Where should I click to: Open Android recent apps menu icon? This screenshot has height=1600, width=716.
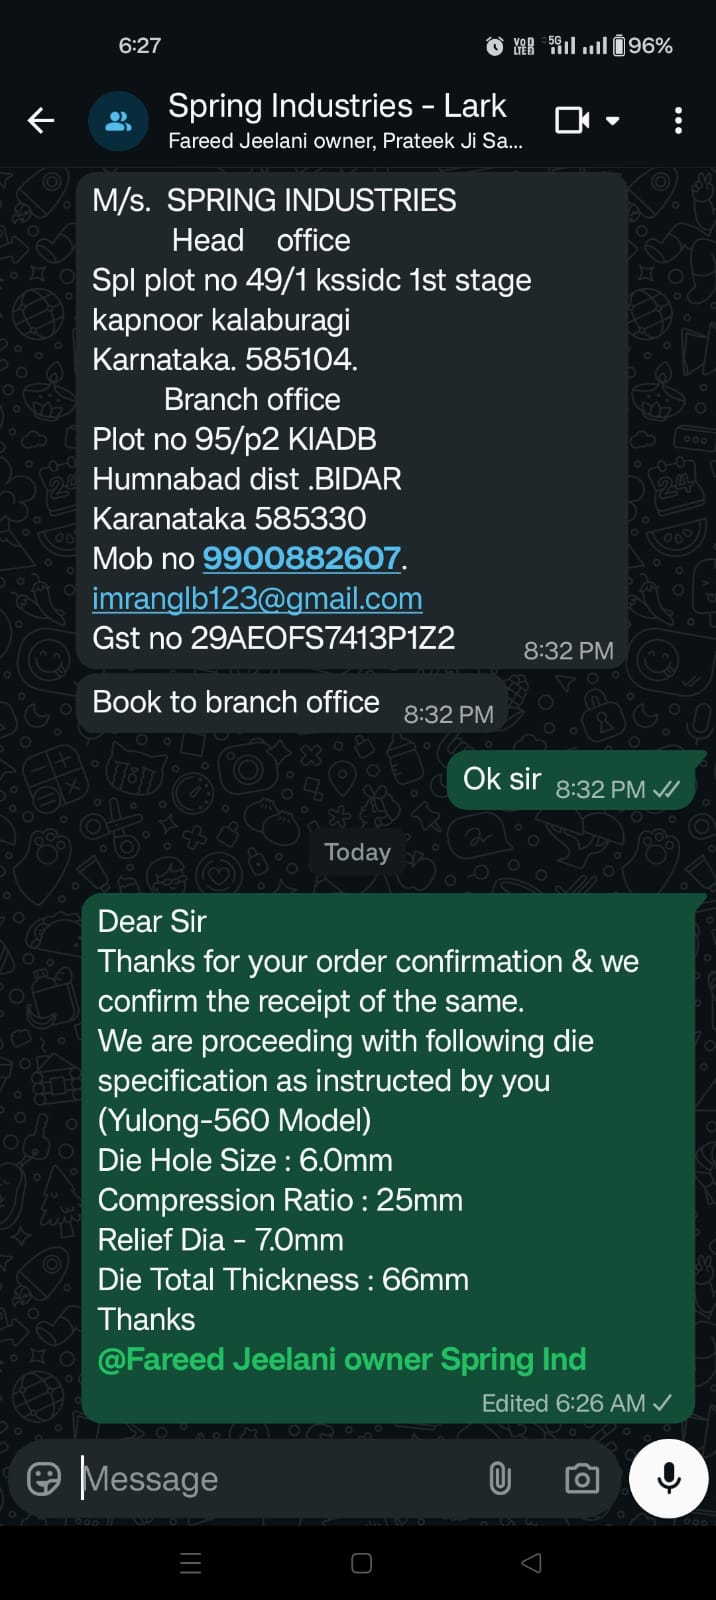point(190,1563)
